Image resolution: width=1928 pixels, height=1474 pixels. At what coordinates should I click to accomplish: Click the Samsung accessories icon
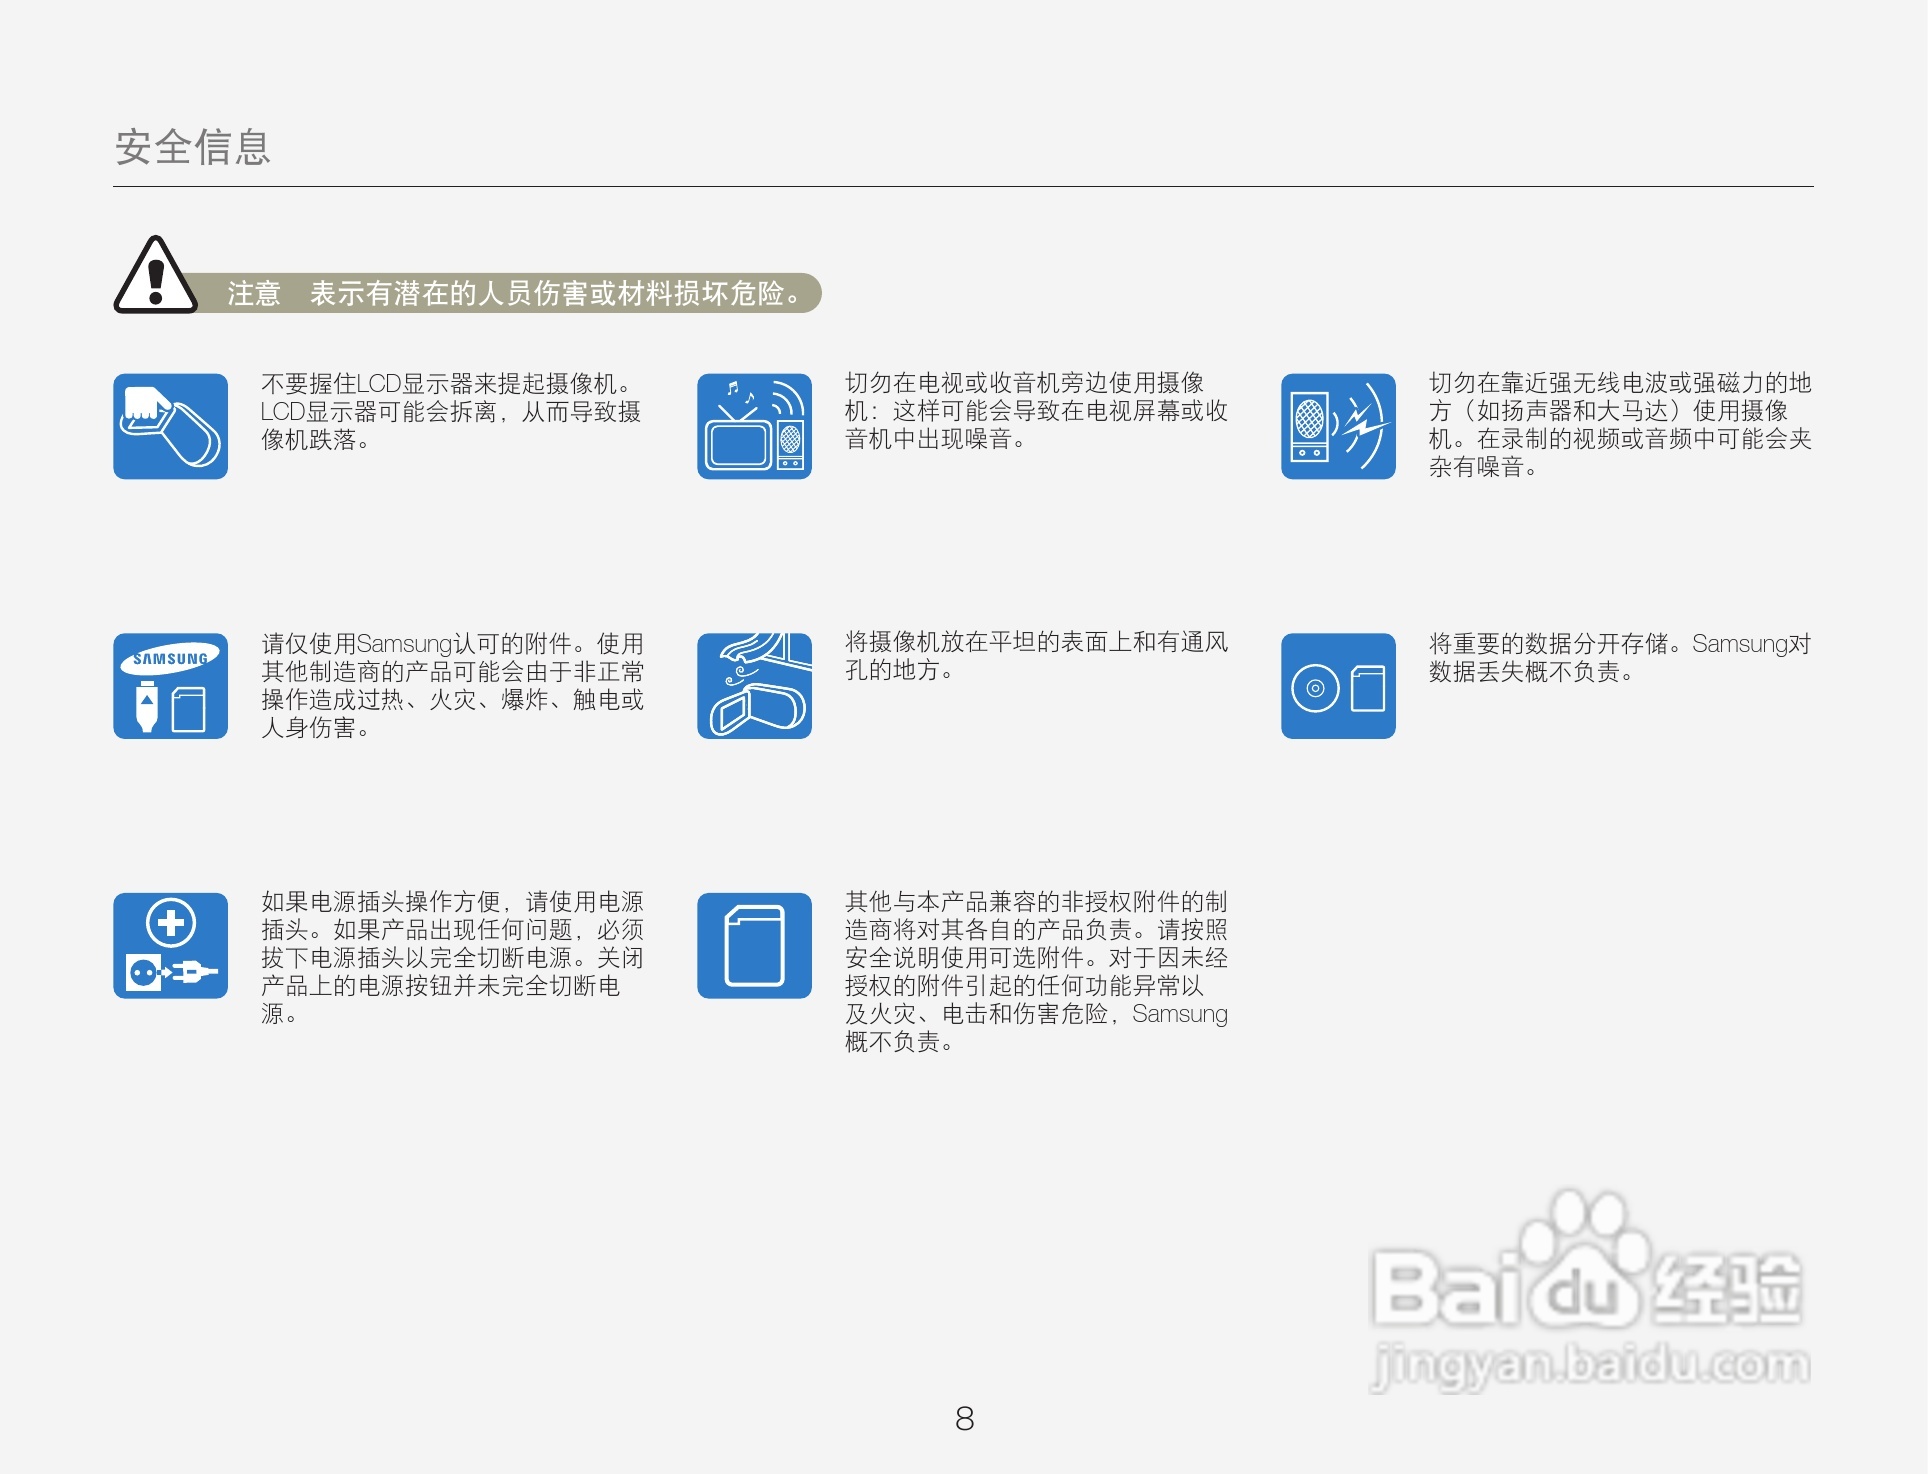pos(170,686)
